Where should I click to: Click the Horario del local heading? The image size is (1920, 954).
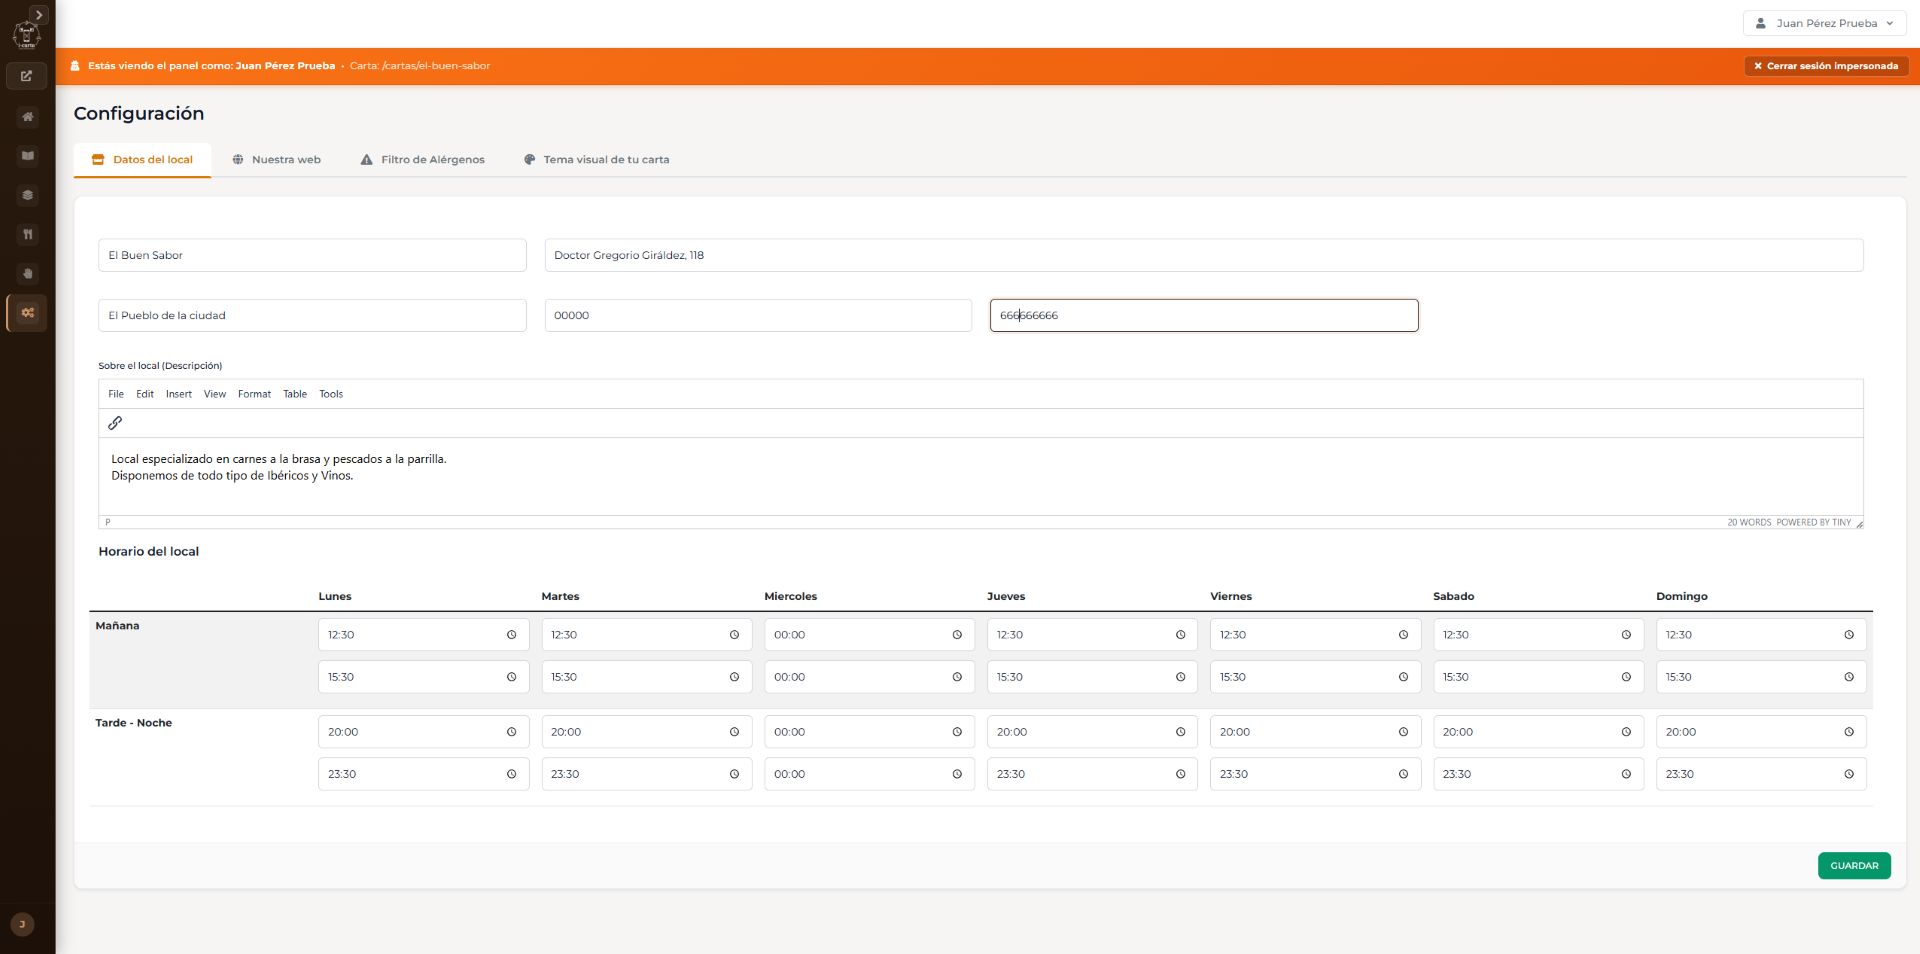149,552
